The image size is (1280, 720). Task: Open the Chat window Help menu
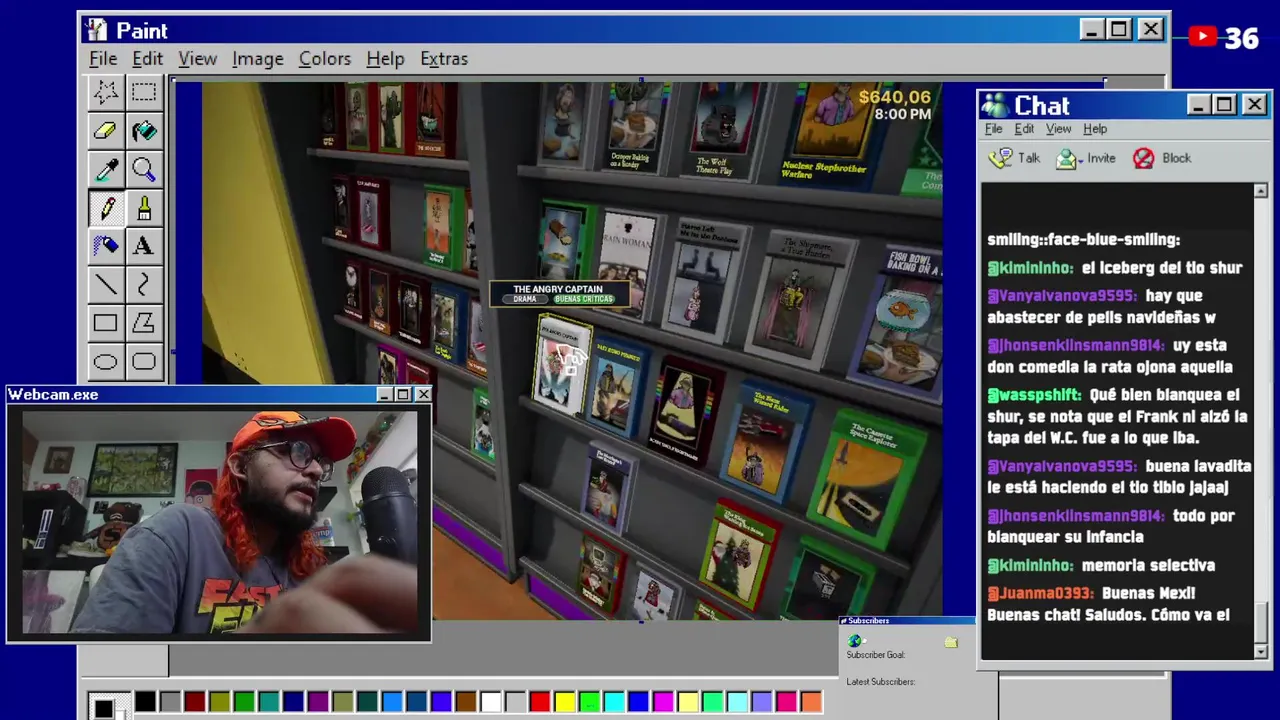pyautogui.click(x=1095, y=129)
